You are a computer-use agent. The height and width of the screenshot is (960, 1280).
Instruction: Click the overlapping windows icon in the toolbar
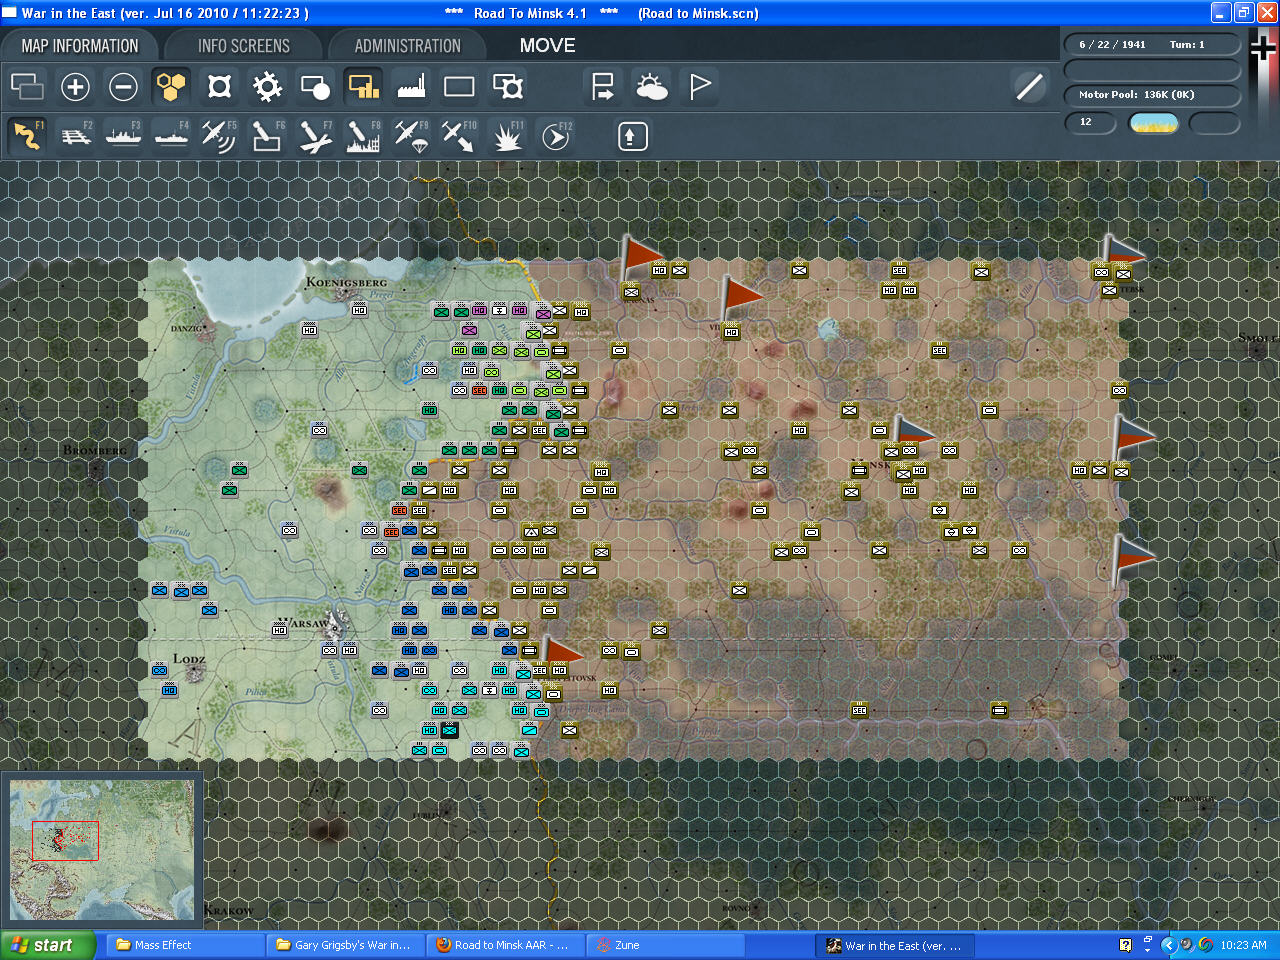27,87
